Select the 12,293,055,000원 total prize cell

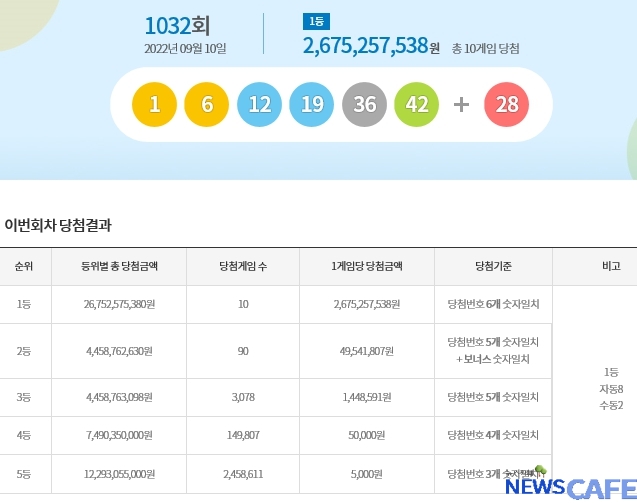point(118,474)
